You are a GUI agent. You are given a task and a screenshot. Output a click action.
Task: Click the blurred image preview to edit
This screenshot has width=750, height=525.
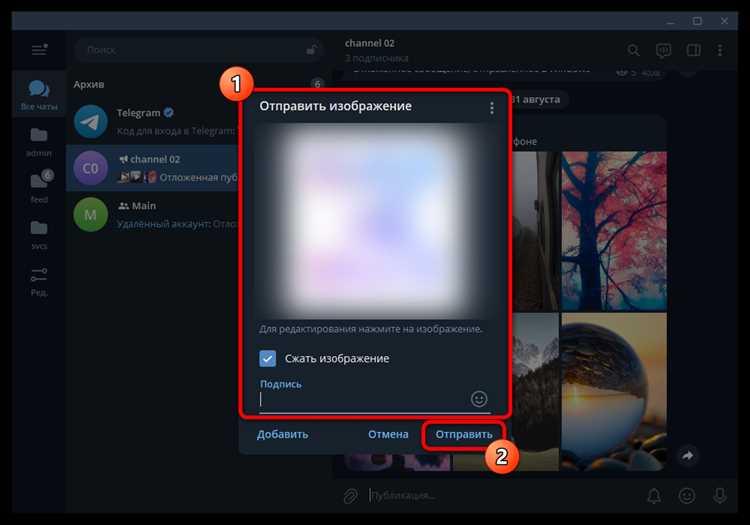374,221
